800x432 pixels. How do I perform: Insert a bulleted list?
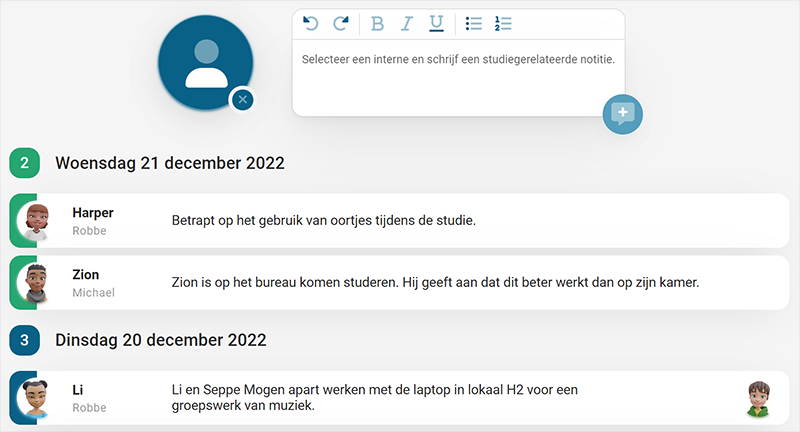coord(474,23)
